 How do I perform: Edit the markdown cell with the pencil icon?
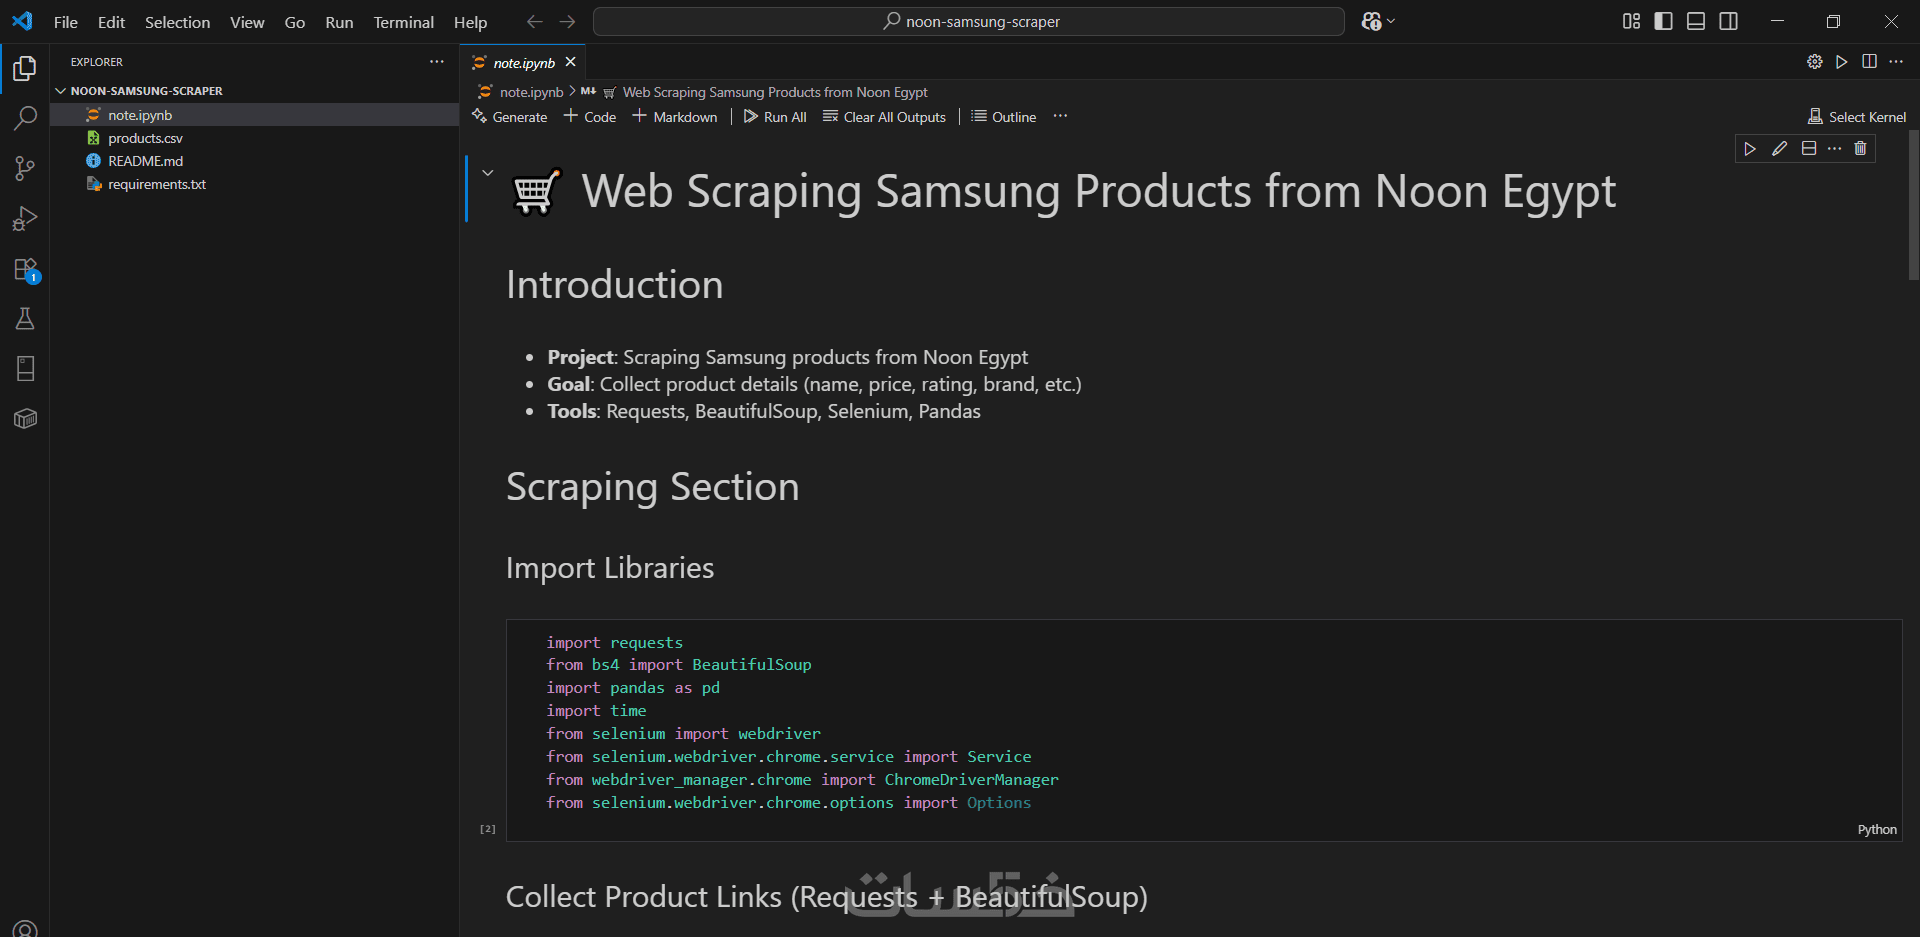tap(1779, 149)
